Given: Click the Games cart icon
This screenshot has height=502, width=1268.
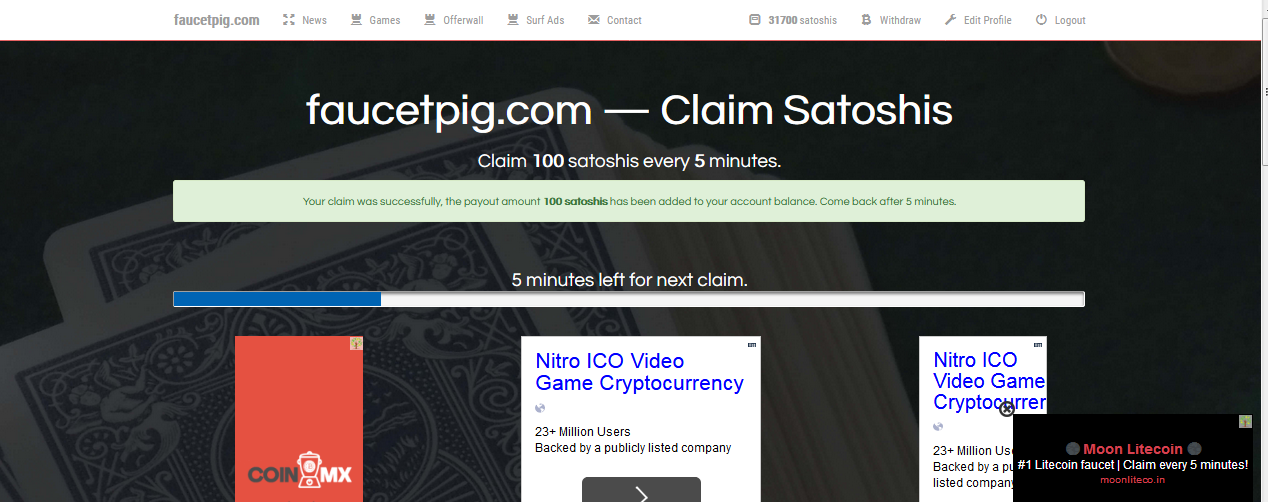Looking at the screenshot, I should point(356,20).
